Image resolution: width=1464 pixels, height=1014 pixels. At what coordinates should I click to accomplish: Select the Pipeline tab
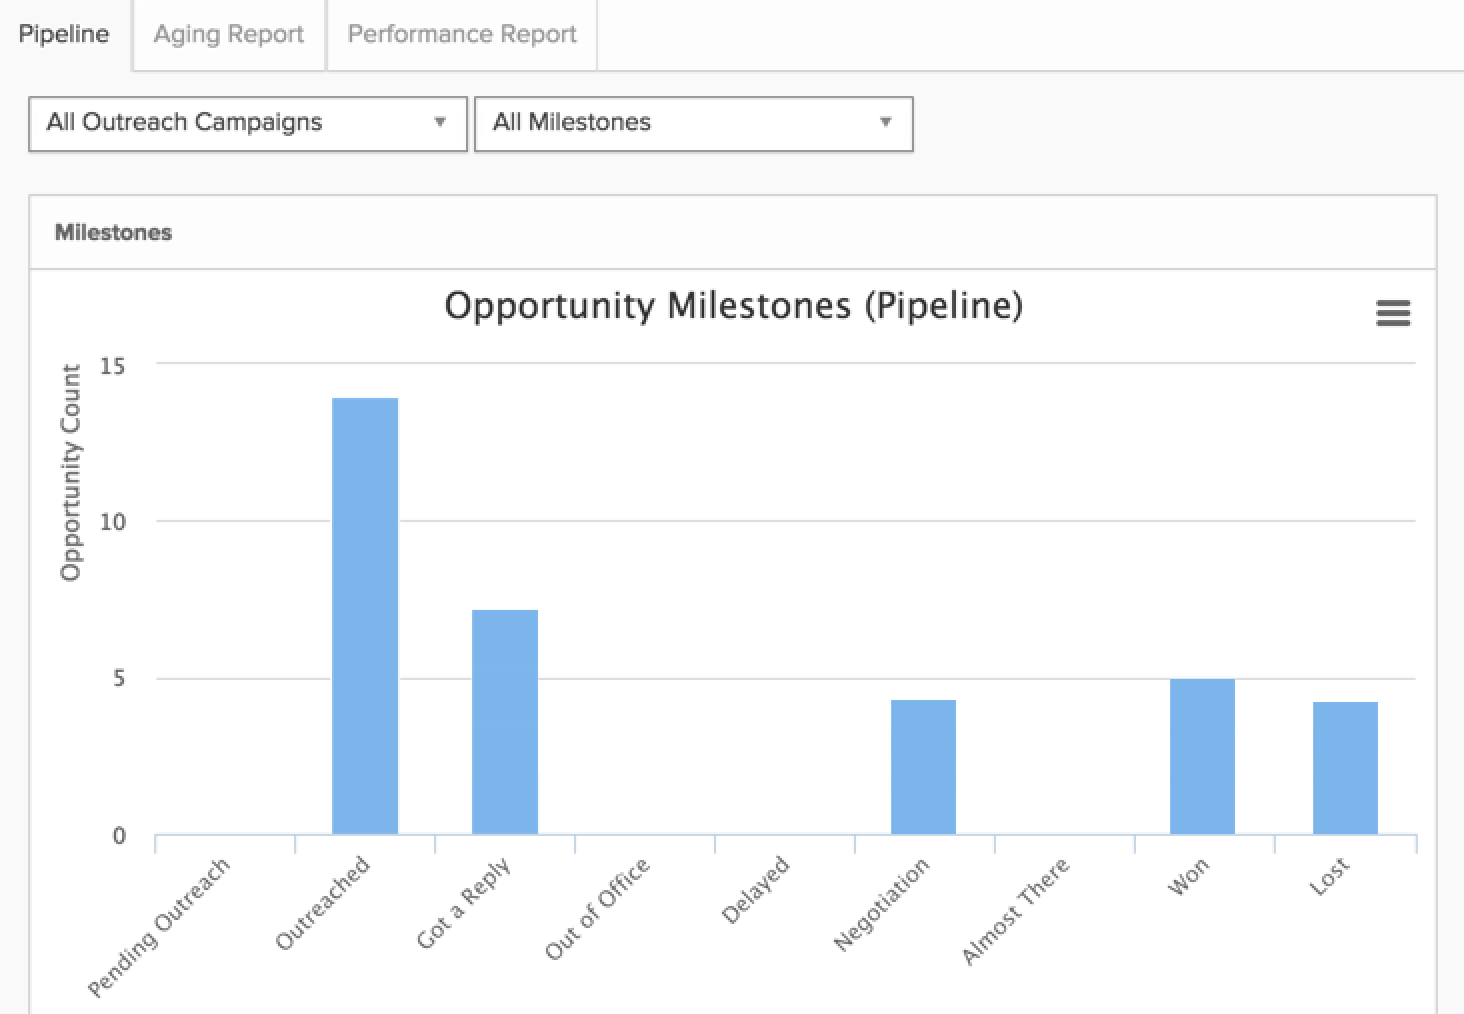click(x=64, y=35)
